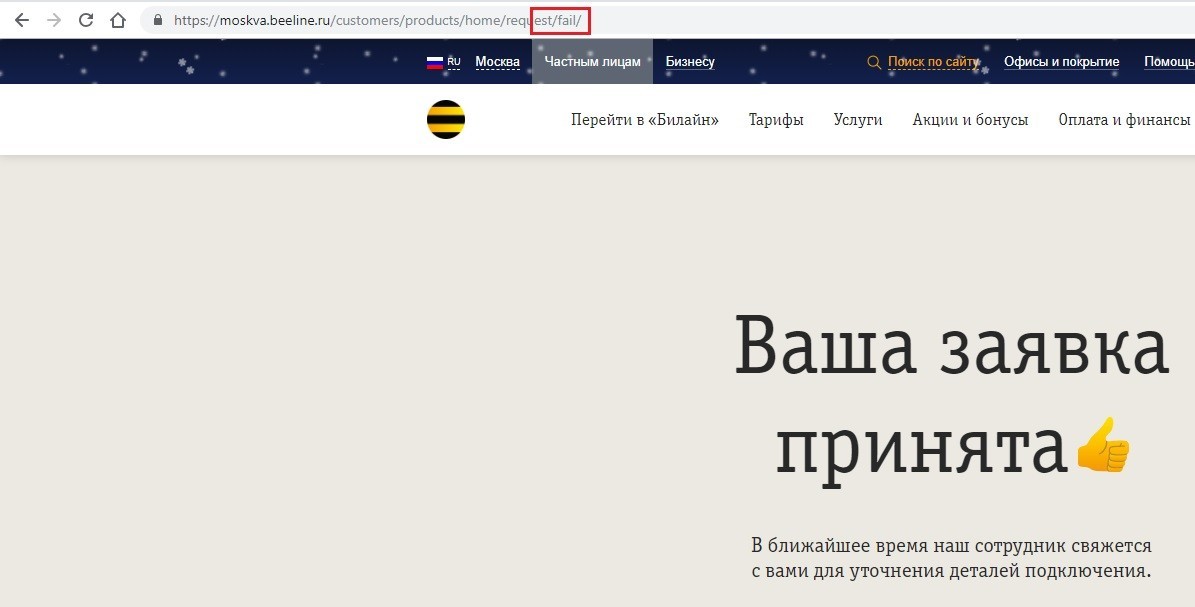Open the Перейти в «Билайн» menu
1195x607 pixels.
[x=645, y=120]
